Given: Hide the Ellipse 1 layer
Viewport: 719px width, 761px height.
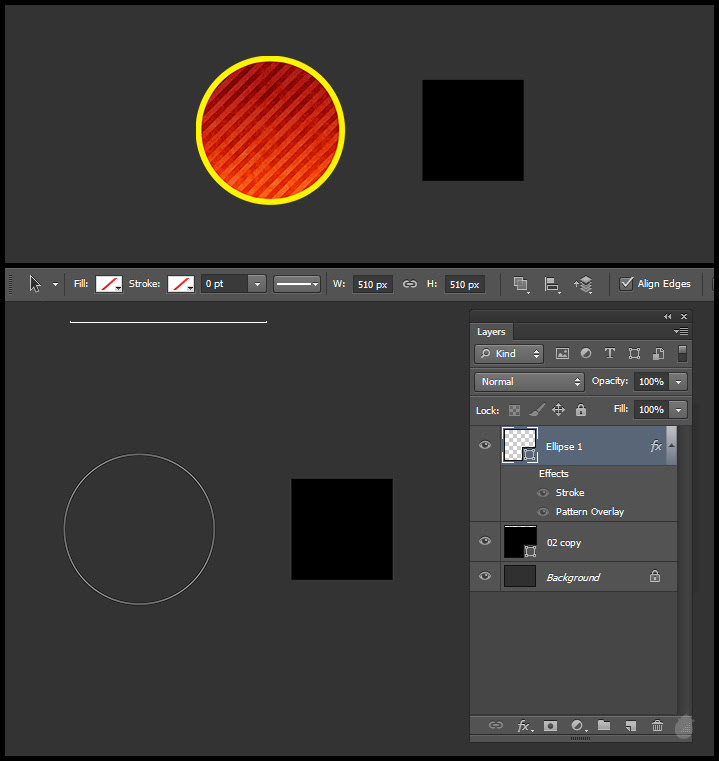Looking at the screenshot, I should (485, 446).
